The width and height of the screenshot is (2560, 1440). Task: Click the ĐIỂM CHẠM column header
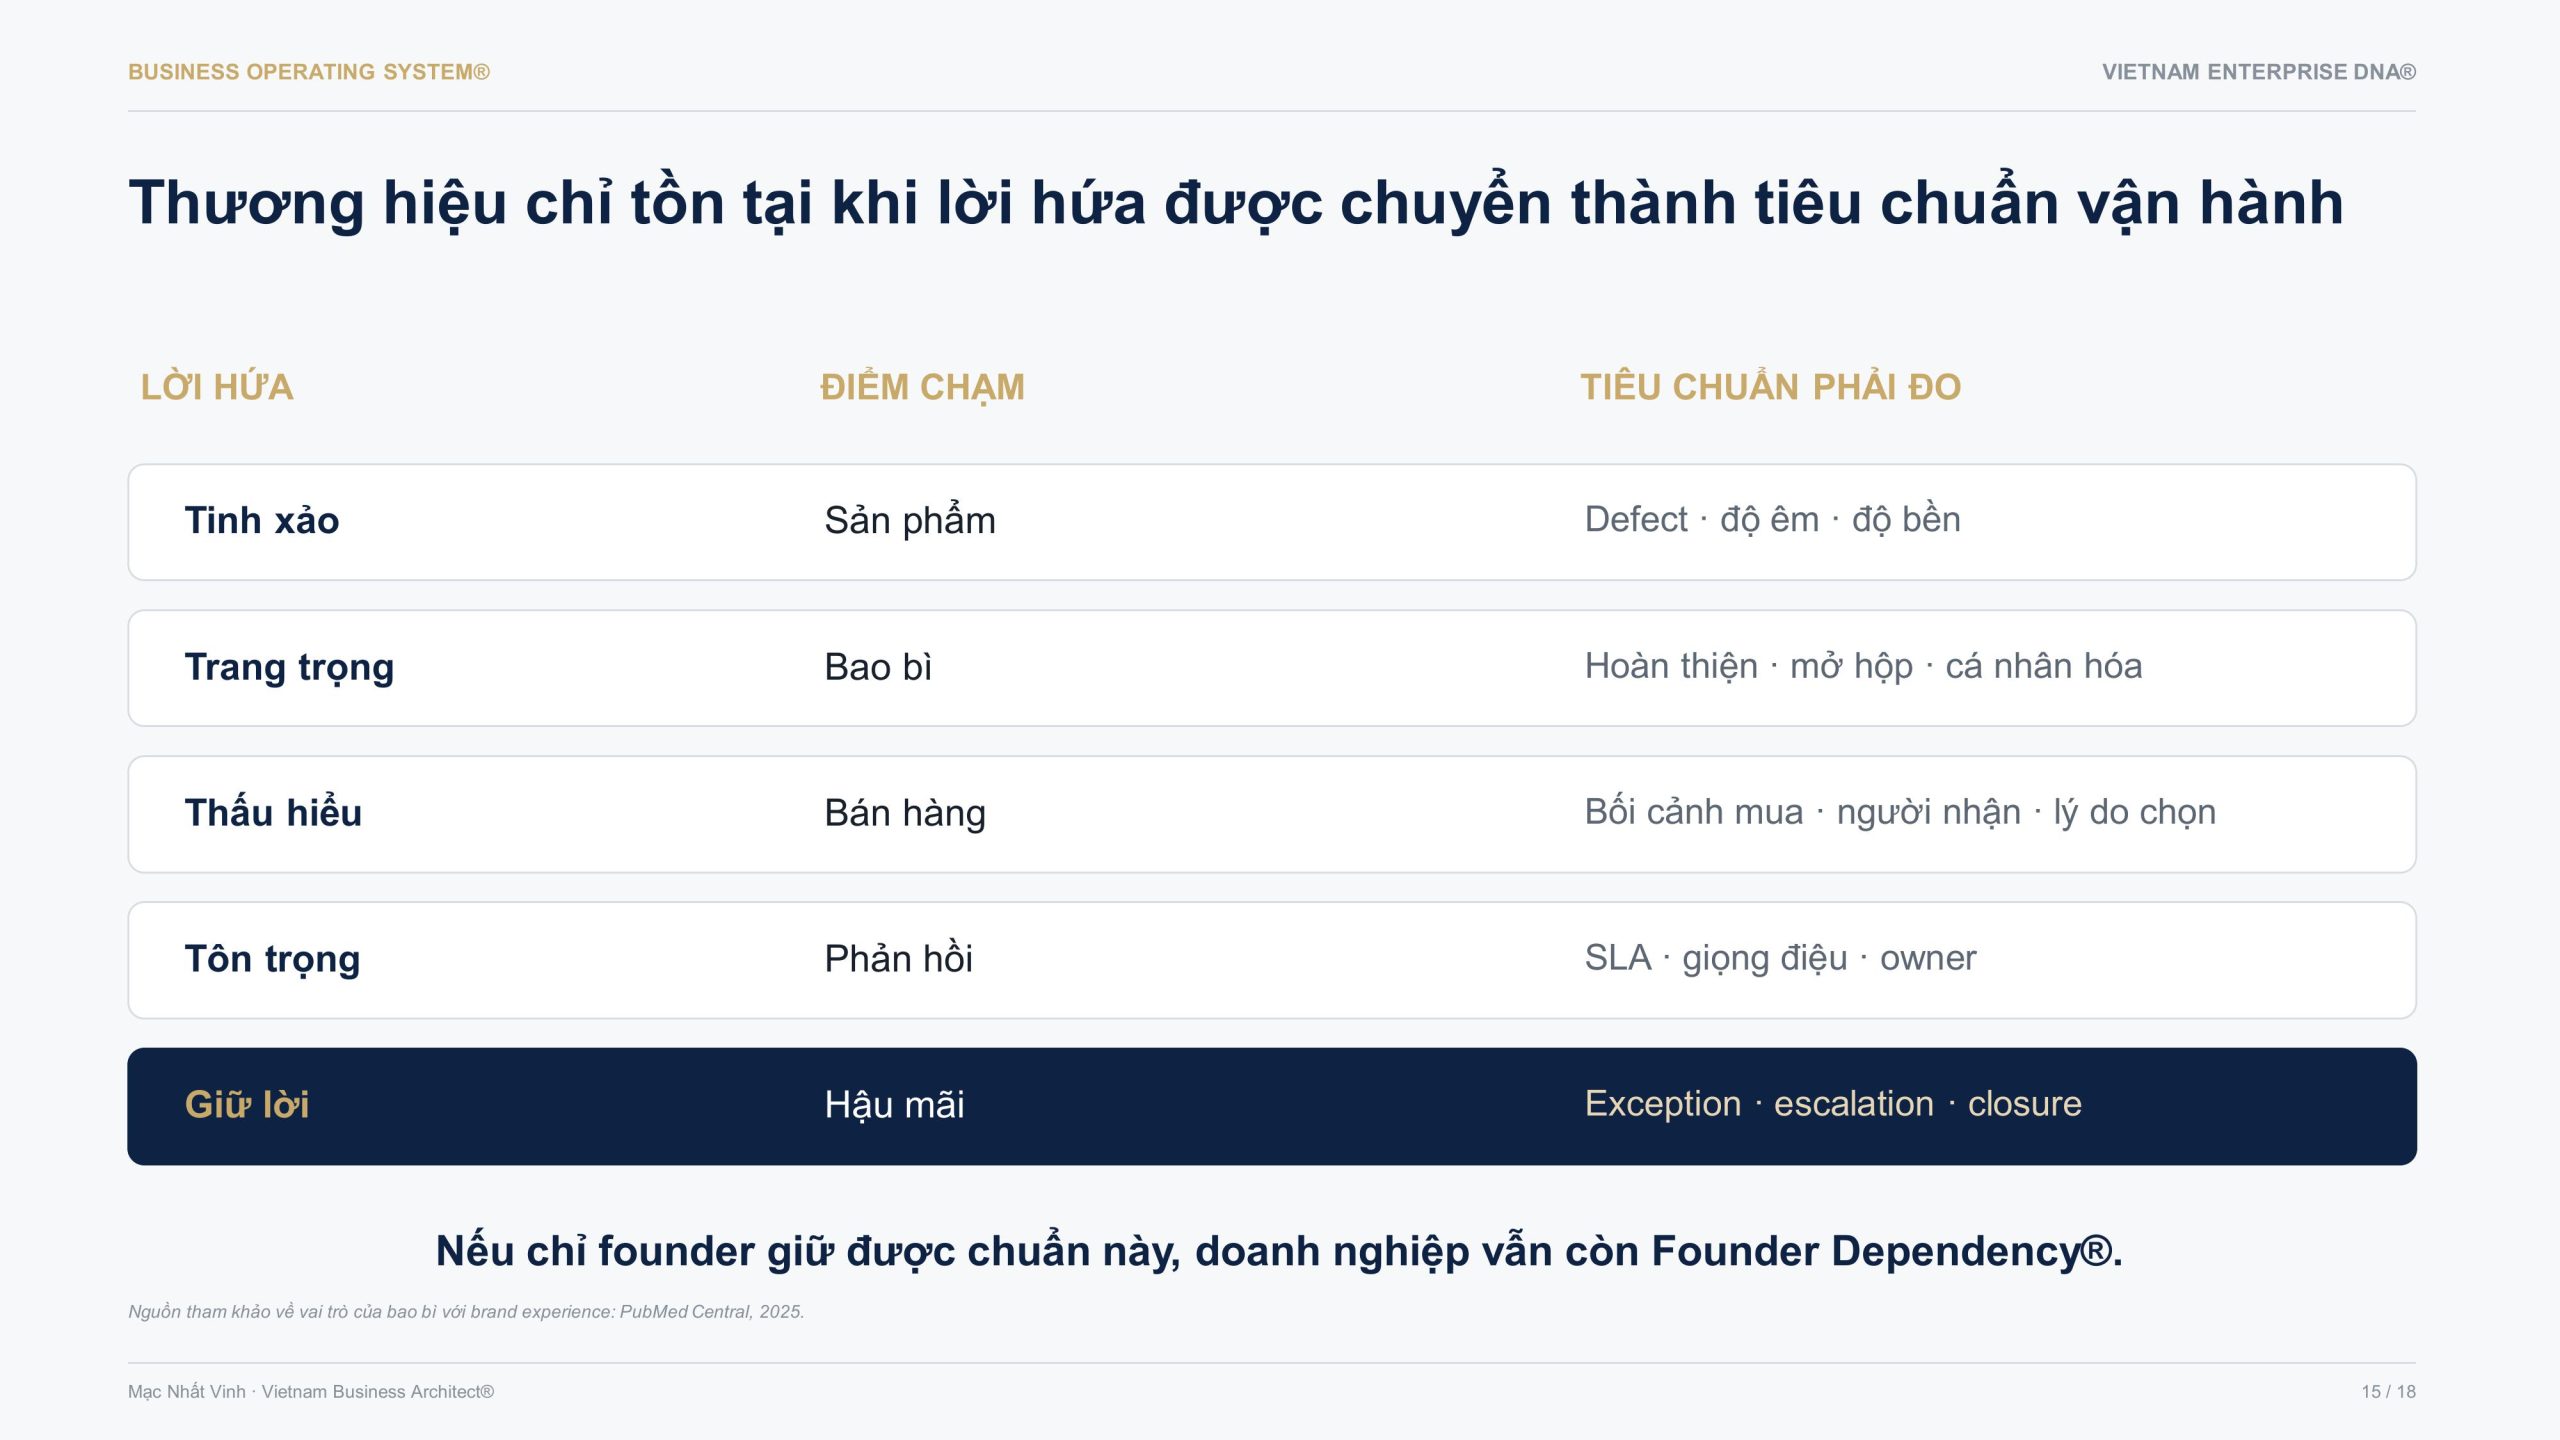point(922,387)
